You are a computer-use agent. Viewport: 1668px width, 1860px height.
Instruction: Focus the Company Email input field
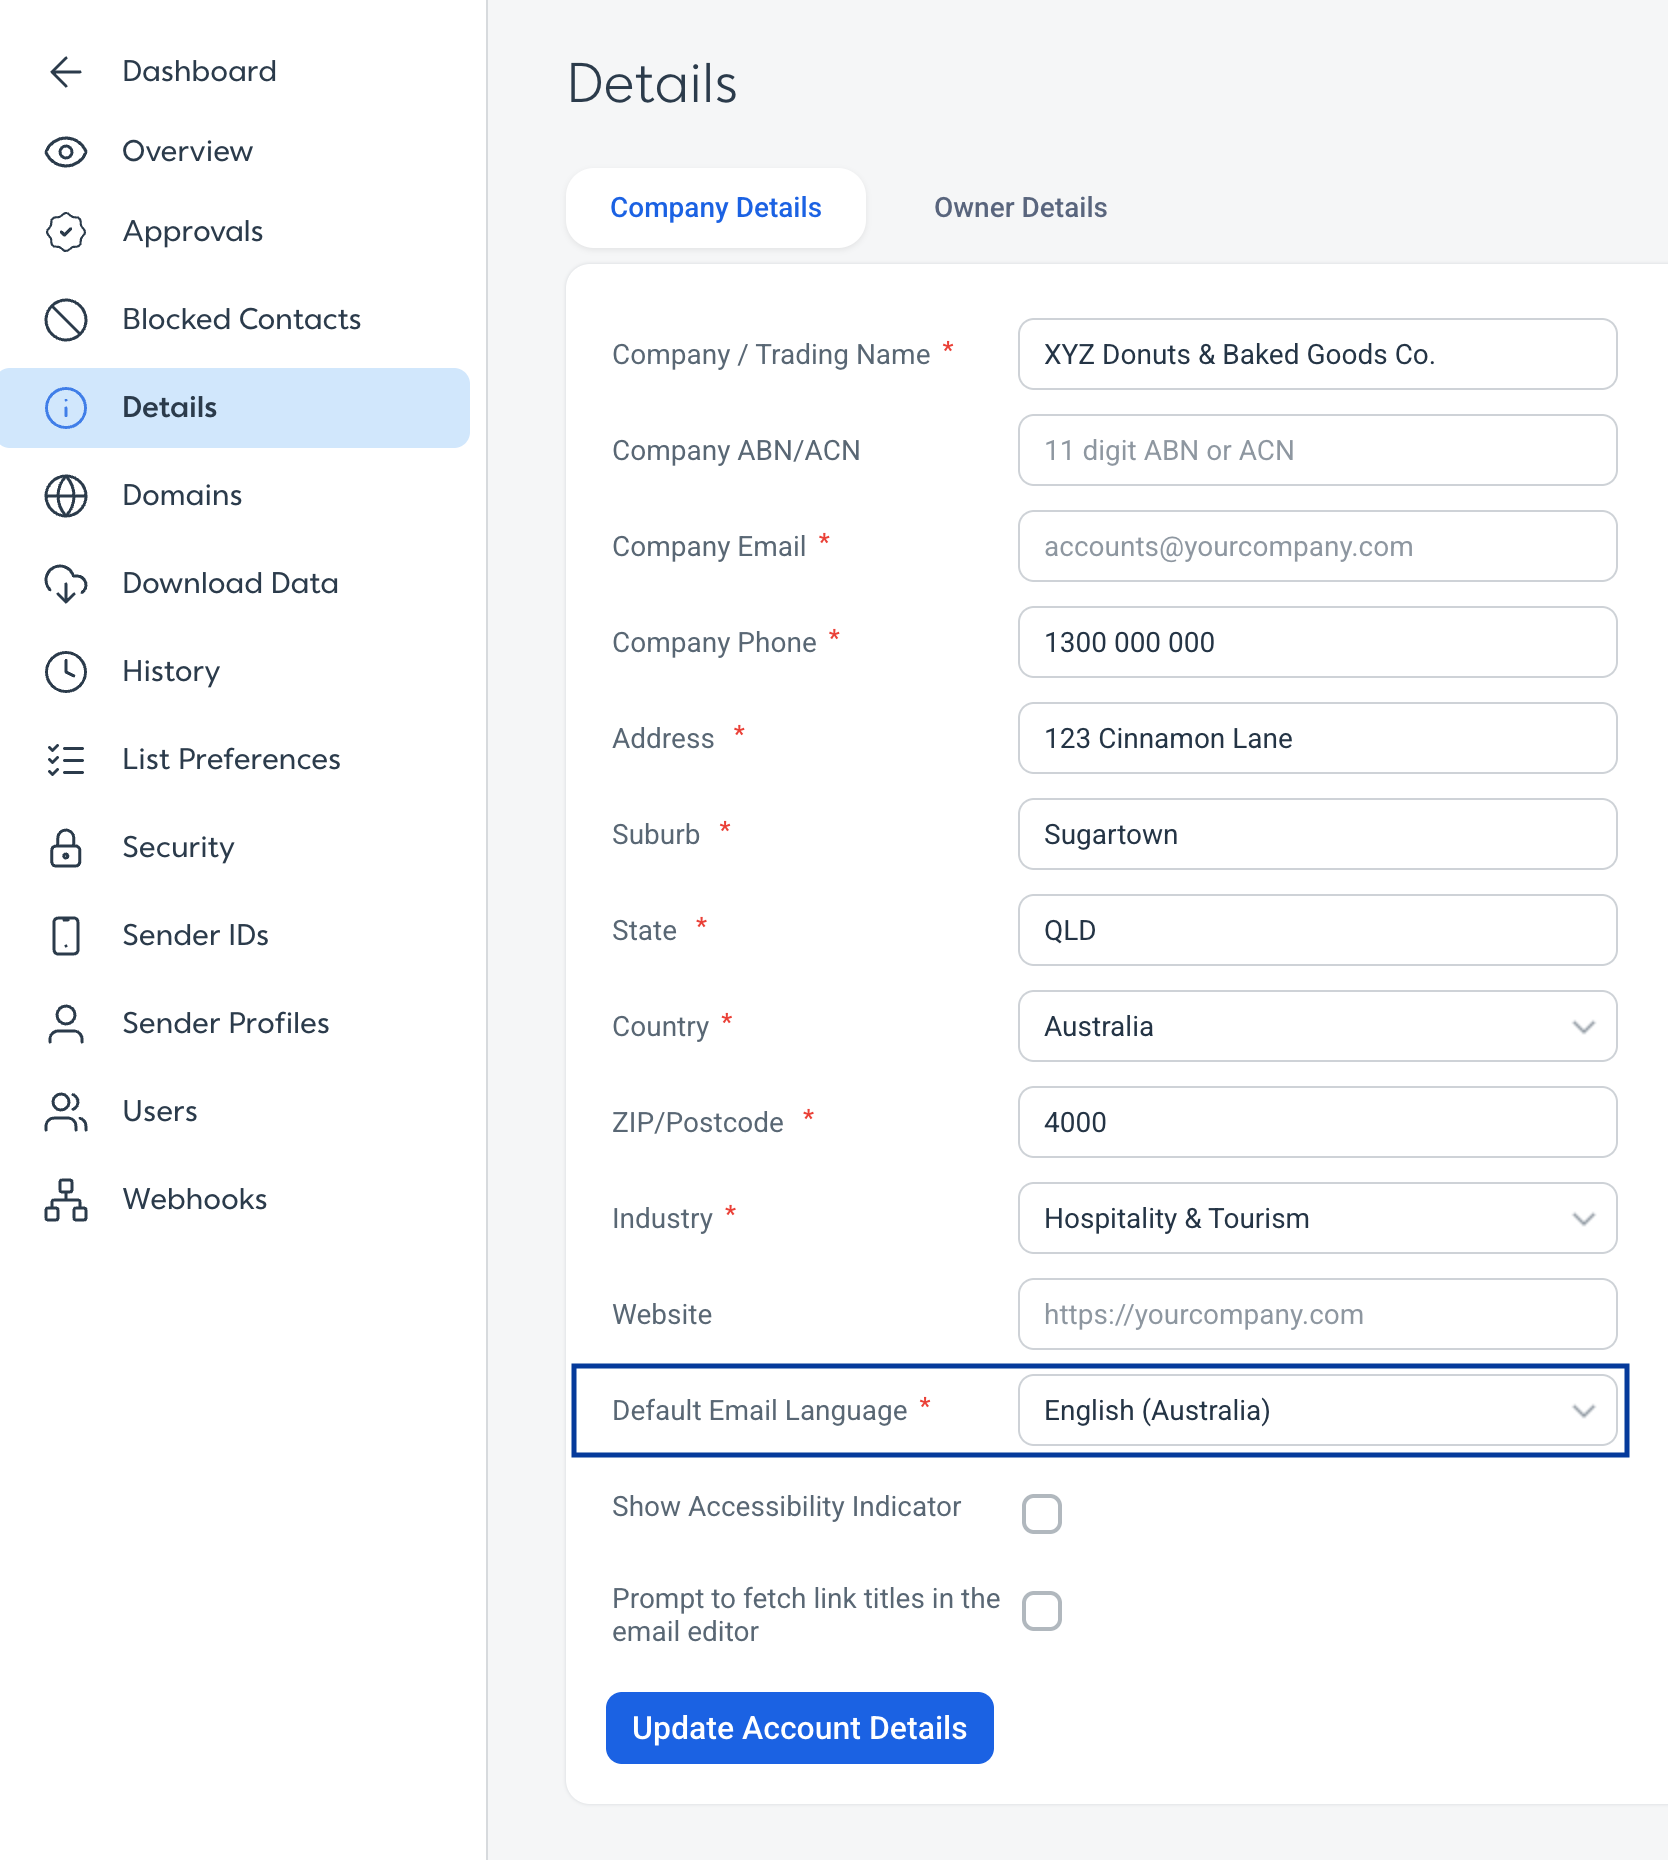pos(1317,546)
